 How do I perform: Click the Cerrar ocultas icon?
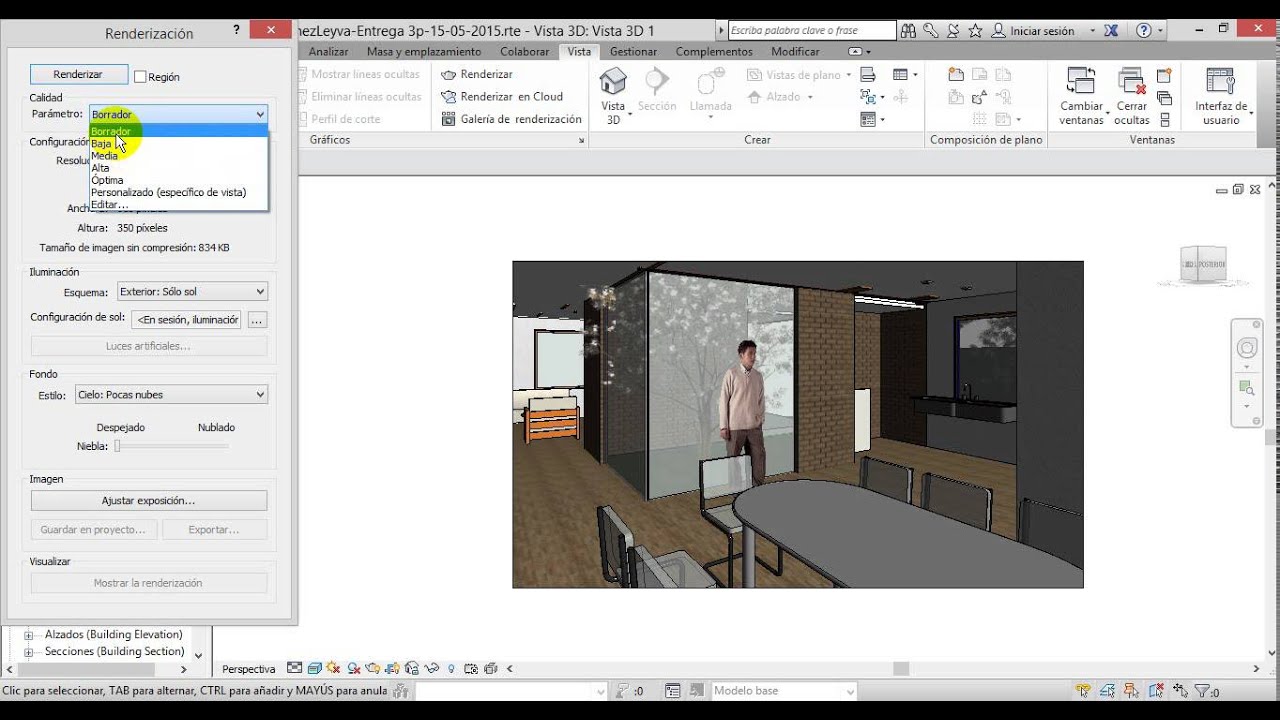click(1131, 82)
